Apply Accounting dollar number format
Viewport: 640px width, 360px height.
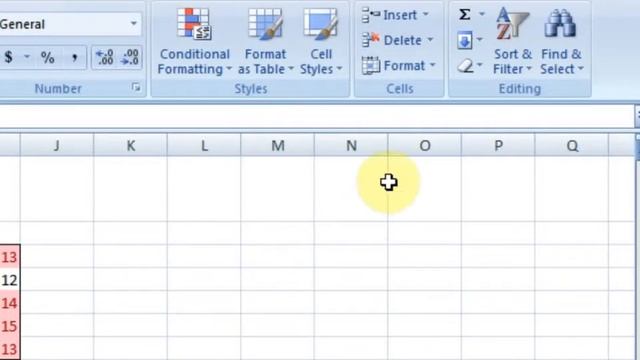(9, 58)
